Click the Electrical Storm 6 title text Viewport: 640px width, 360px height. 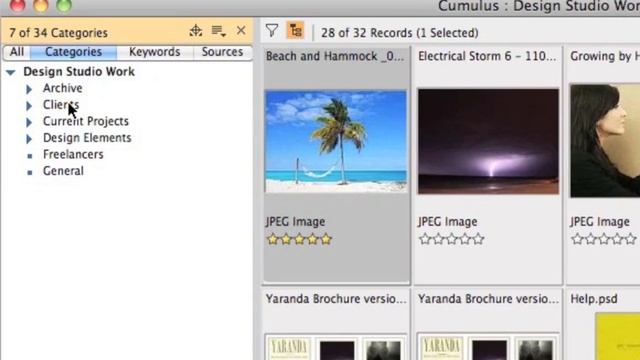point(487,56)
